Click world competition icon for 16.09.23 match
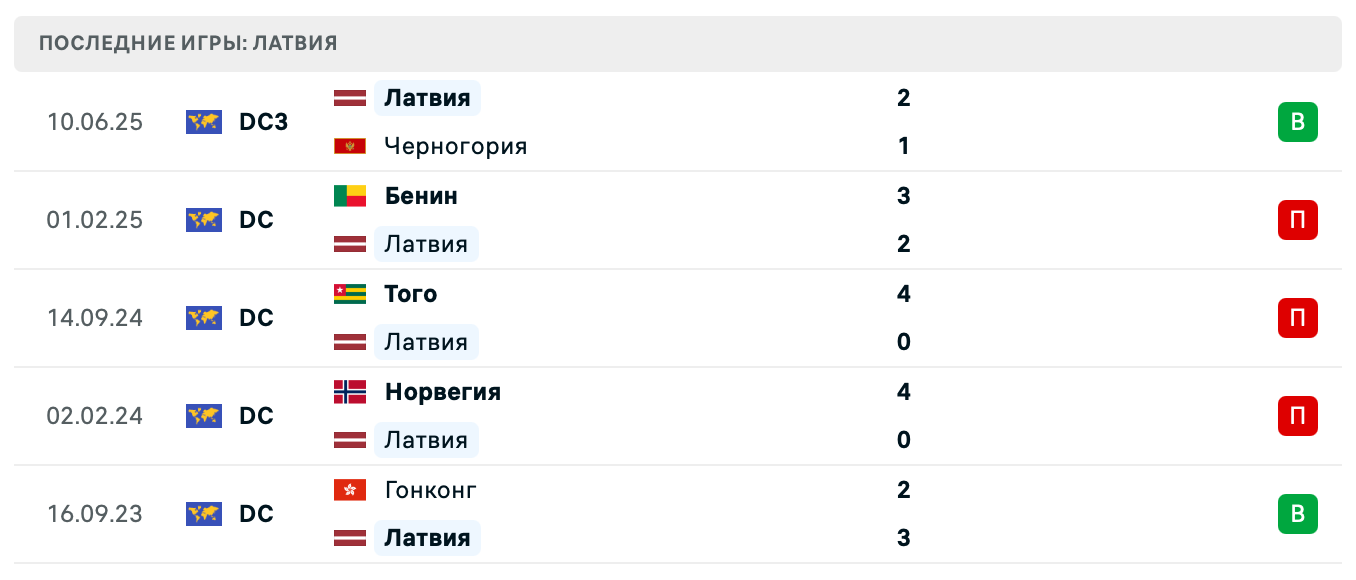1356x580 pixels. tap(204, 514)
